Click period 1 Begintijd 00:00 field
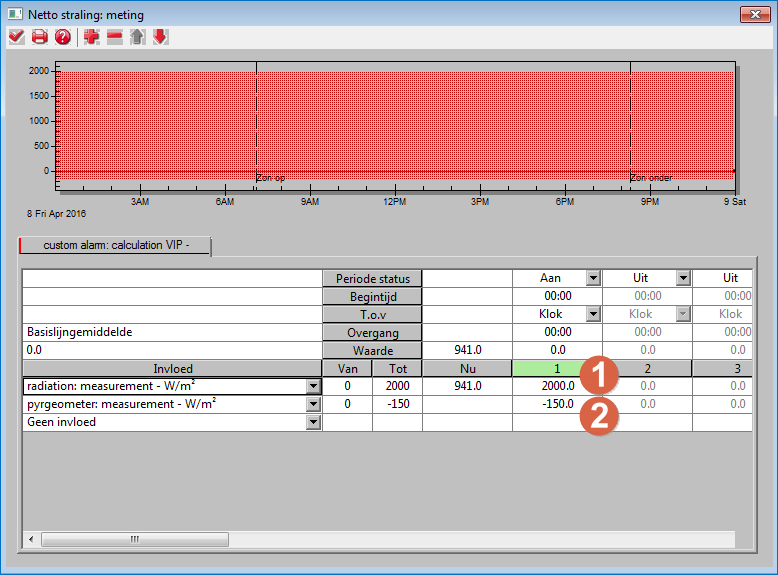Viewport: 778px width, 575px height. 558,296
